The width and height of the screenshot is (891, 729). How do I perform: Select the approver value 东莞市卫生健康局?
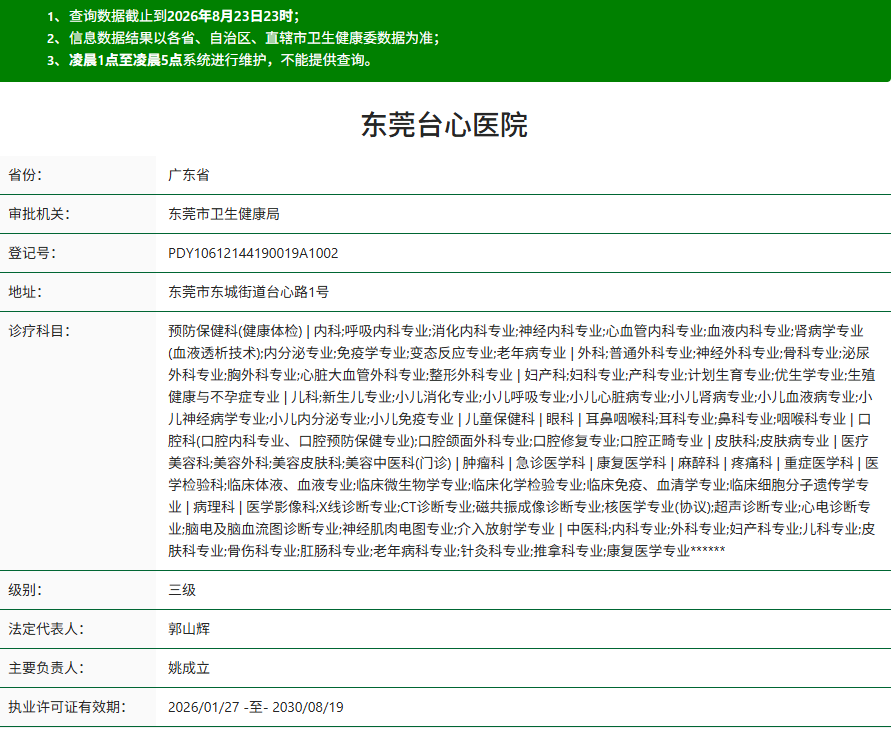tap(224, 214)
